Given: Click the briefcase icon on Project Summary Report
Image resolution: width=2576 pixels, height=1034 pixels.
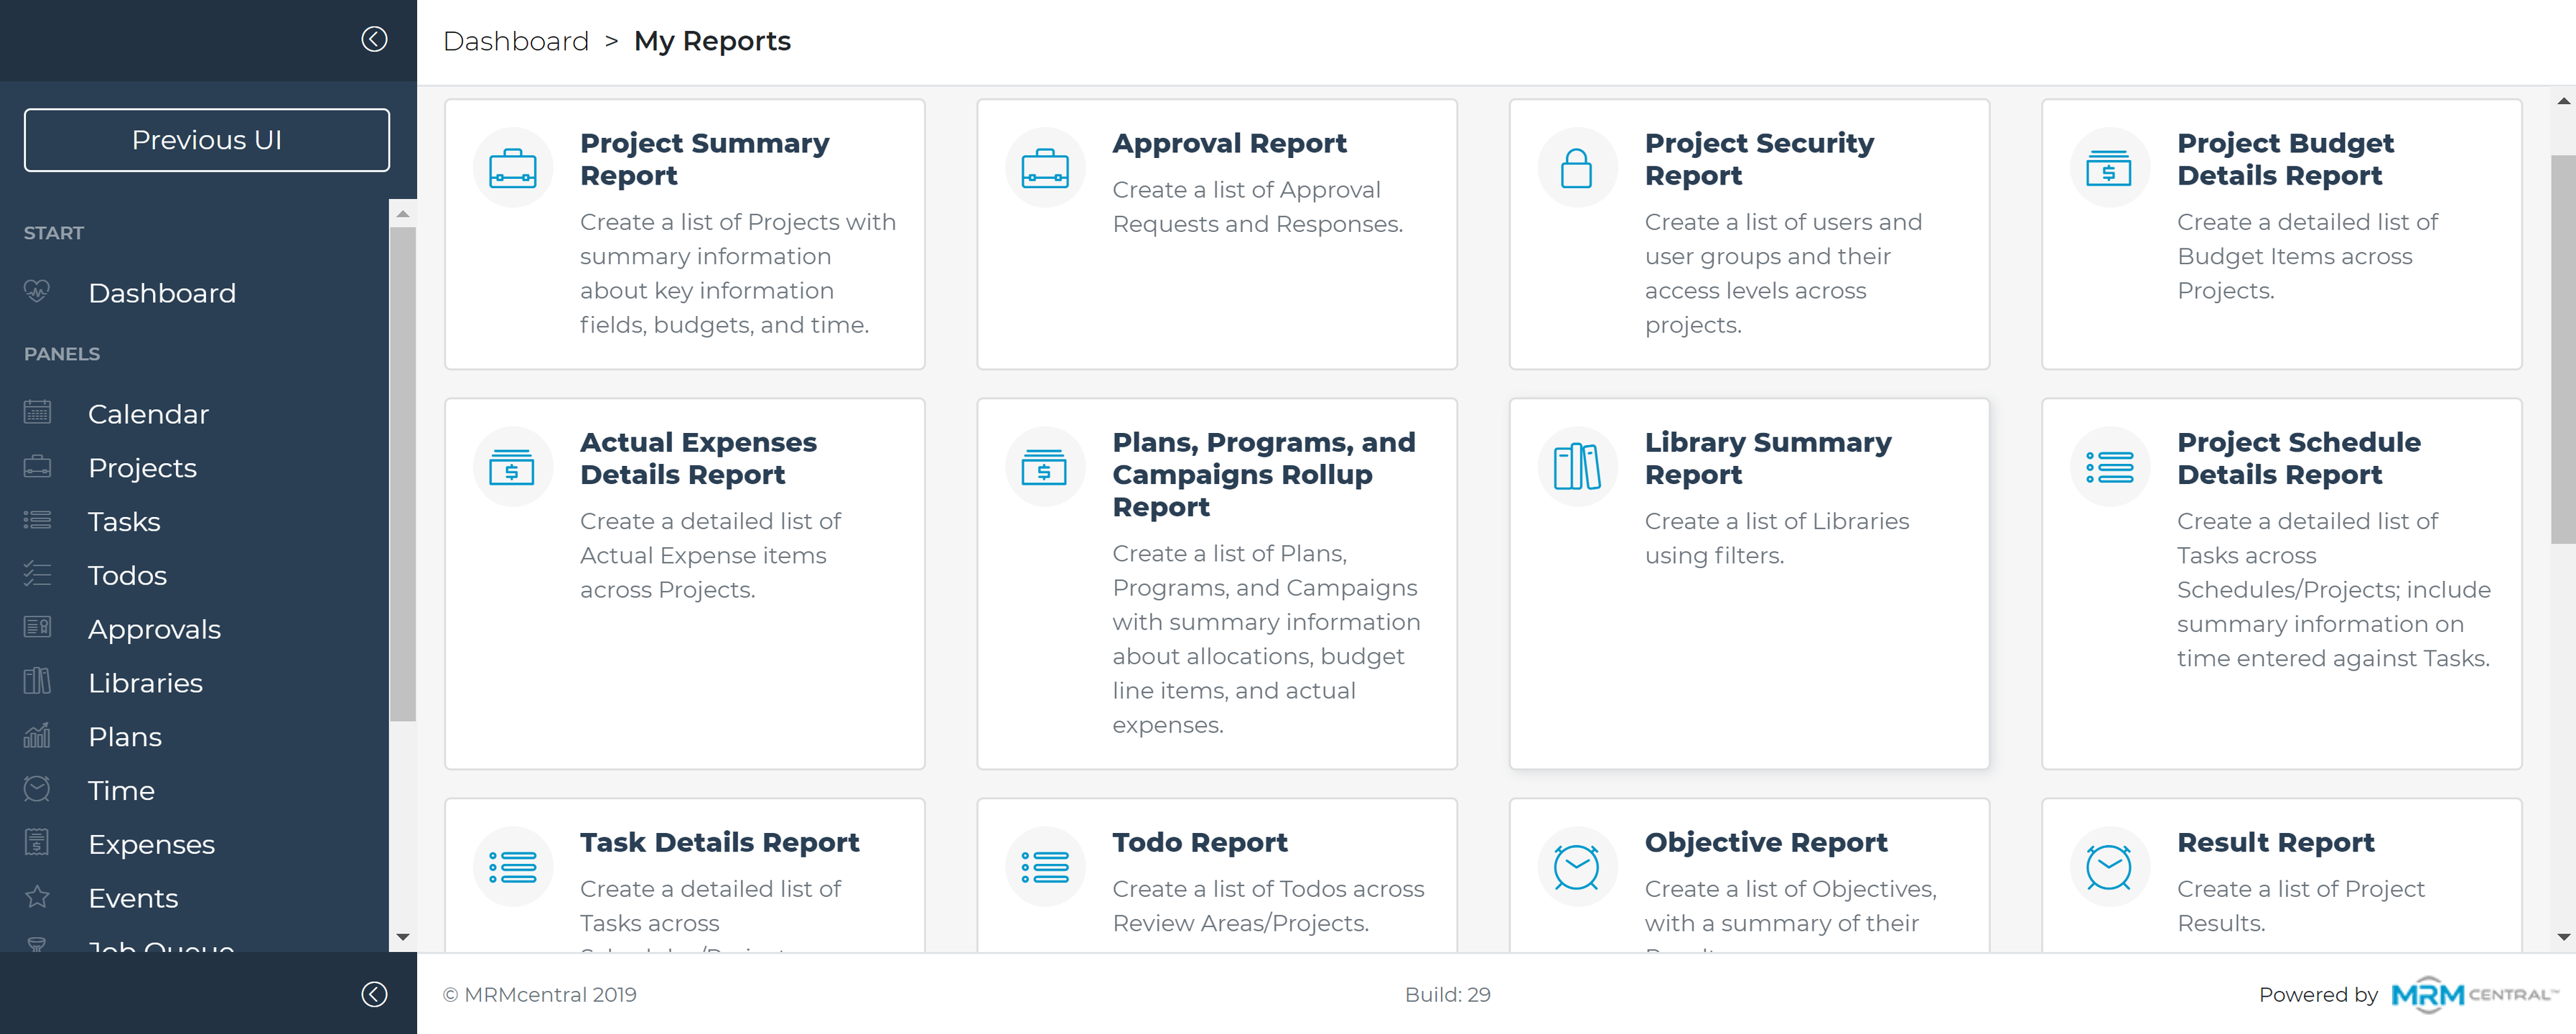Looking at the screenshot, I should (512, 168).
